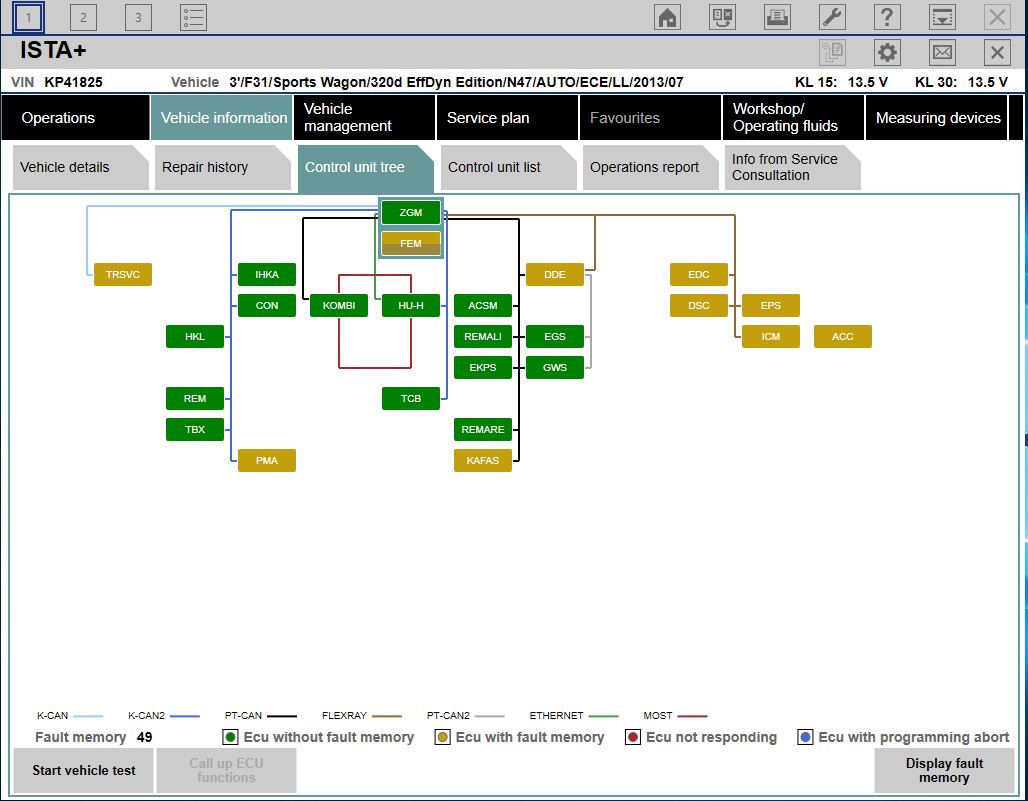Select the ZGM root control unit node
The width and height of the screenshot is (1028, 801).
(x=410, y=213)
